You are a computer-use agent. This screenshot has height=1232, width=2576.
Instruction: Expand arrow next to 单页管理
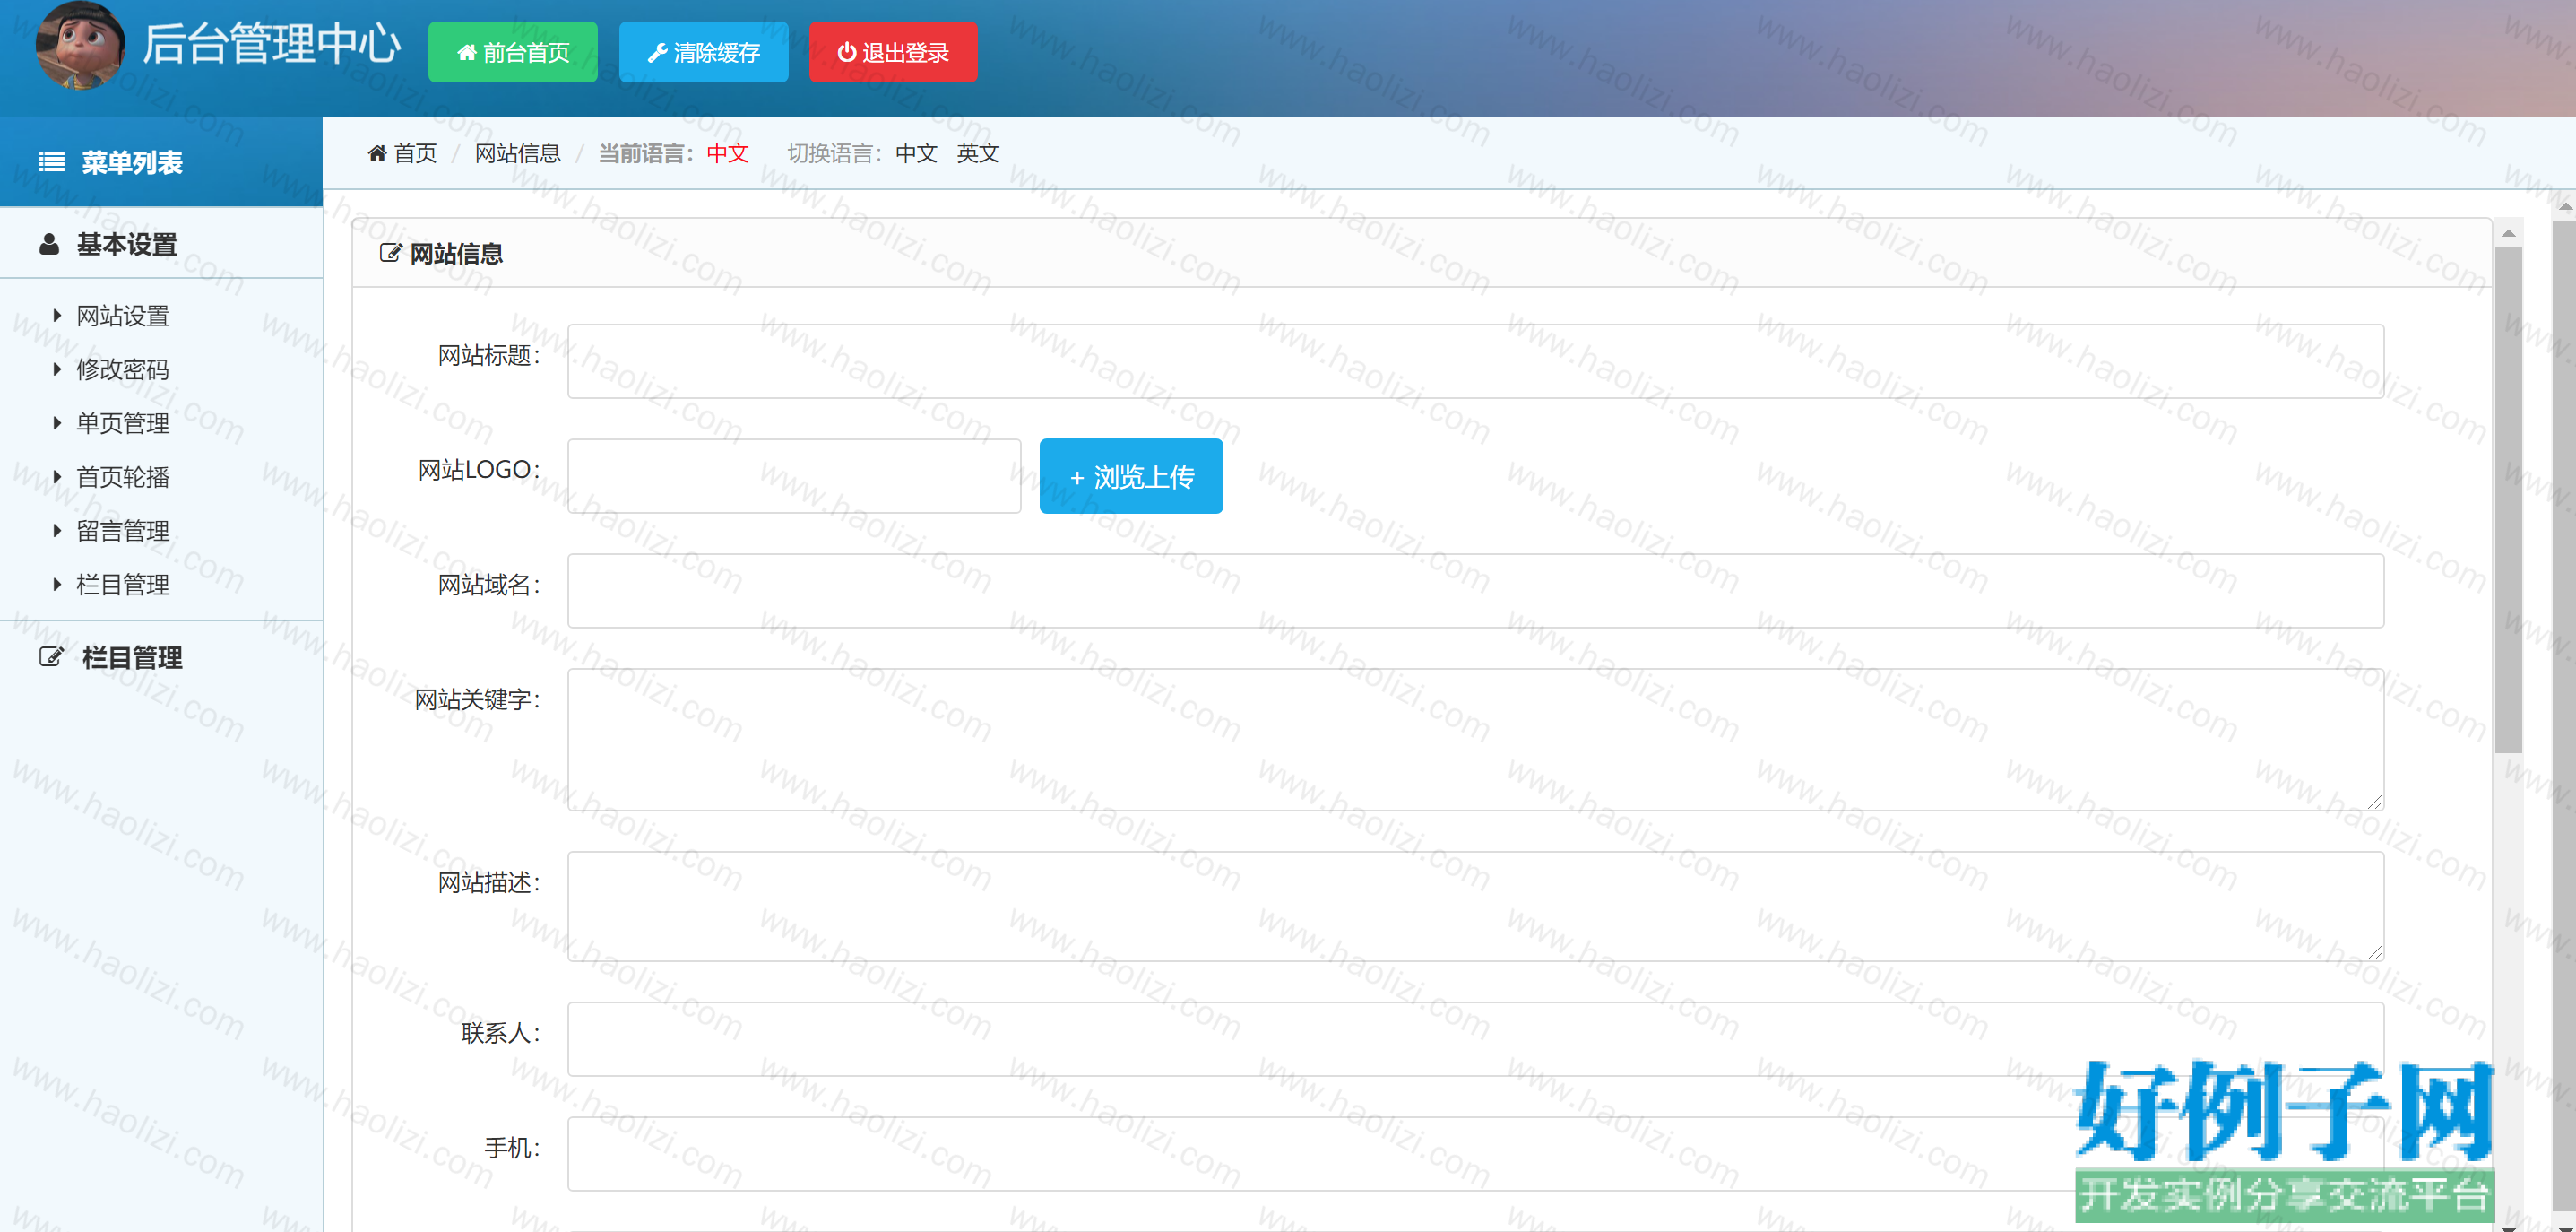57,424
